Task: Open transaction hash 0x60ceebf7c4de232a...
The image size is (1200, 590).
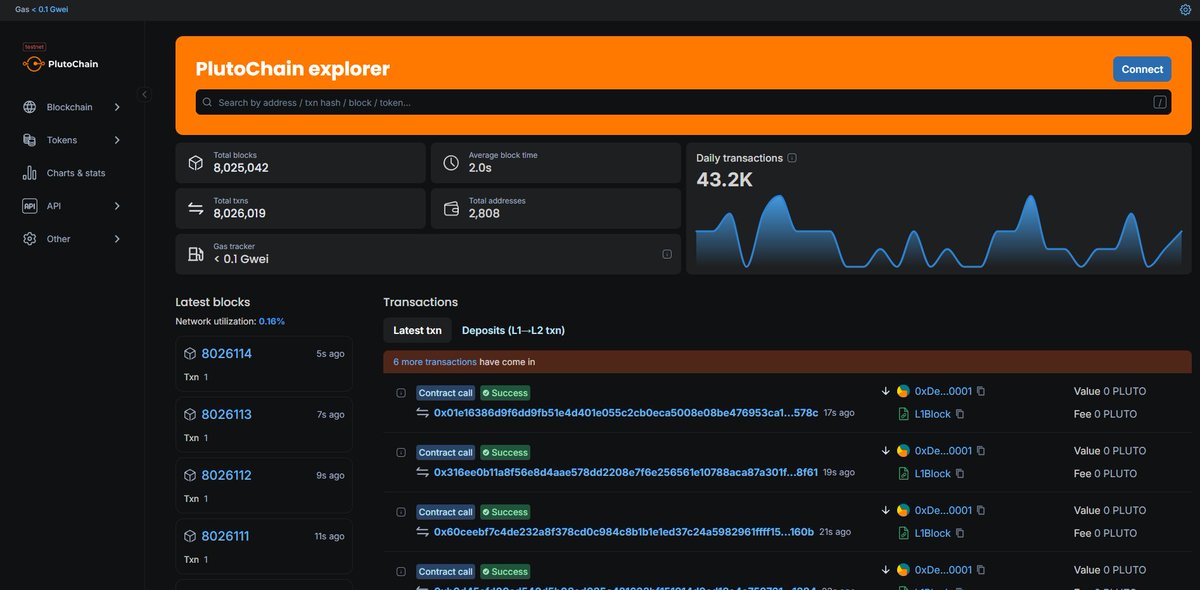Action: tap(624, 532)
